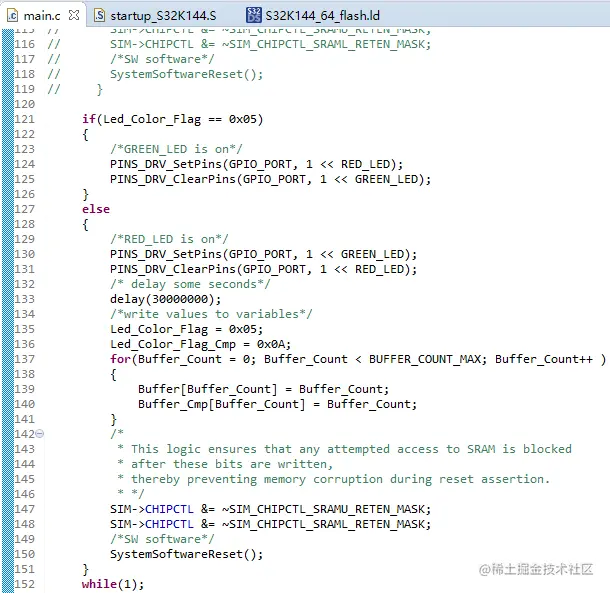Viewport: 610px width, 593px height.
Task: Click the '/*GREEN_LED is on*/' comment
Action: point(176,149)
